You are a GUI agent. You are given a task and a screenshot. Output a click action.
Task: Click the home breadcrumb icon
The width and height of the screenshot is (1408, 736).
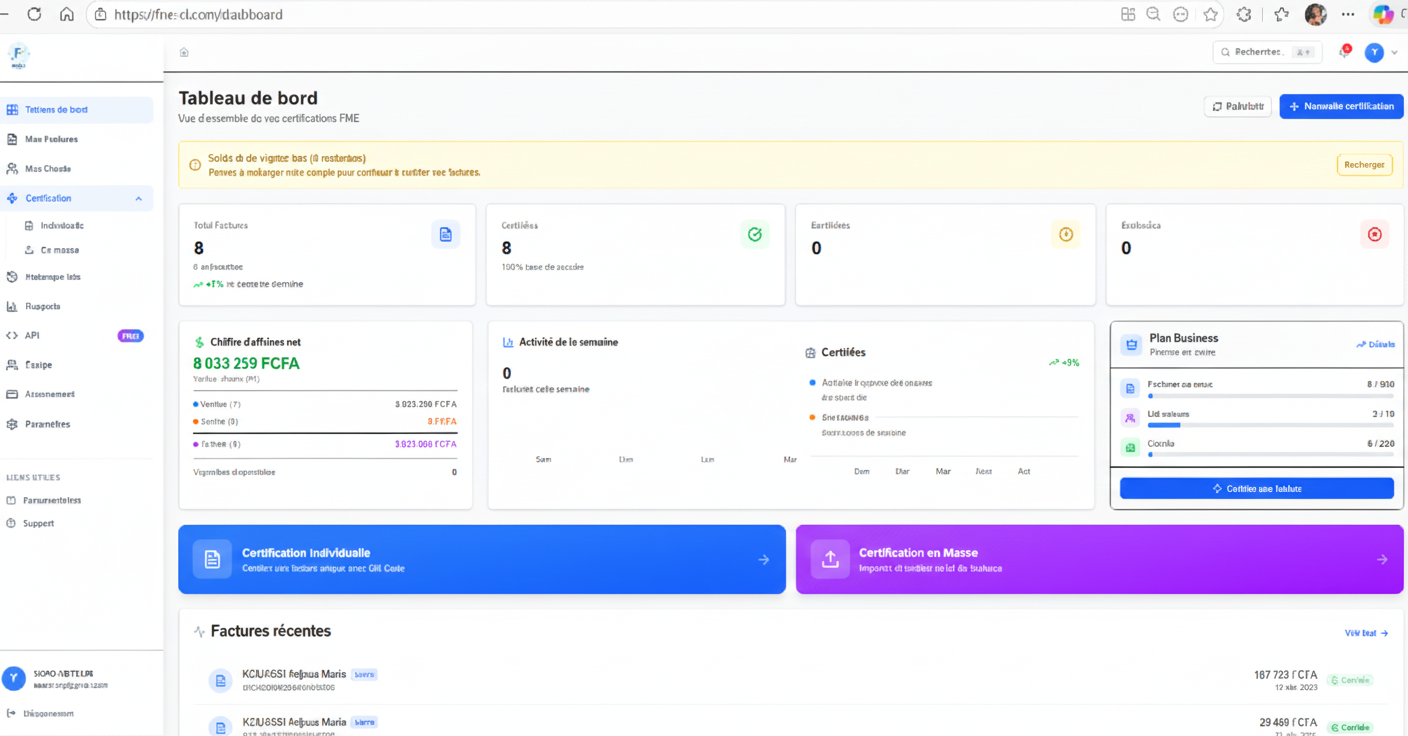(184, 52)
